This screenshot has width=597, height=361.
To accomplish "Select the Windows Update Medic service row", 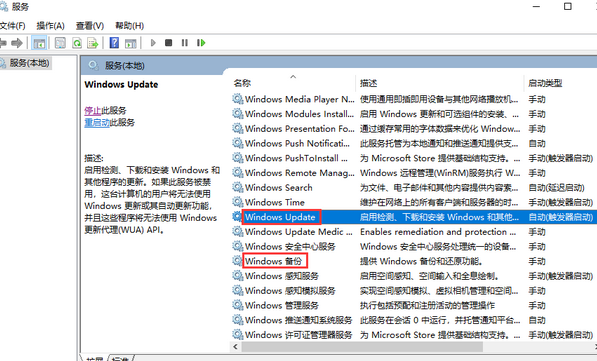I will tap(413, 232).
